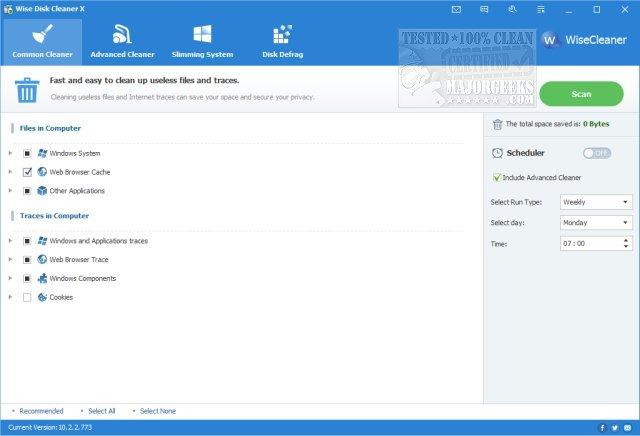
Task: Open the chat message icon in title bar
Action: tap(484, 9)
